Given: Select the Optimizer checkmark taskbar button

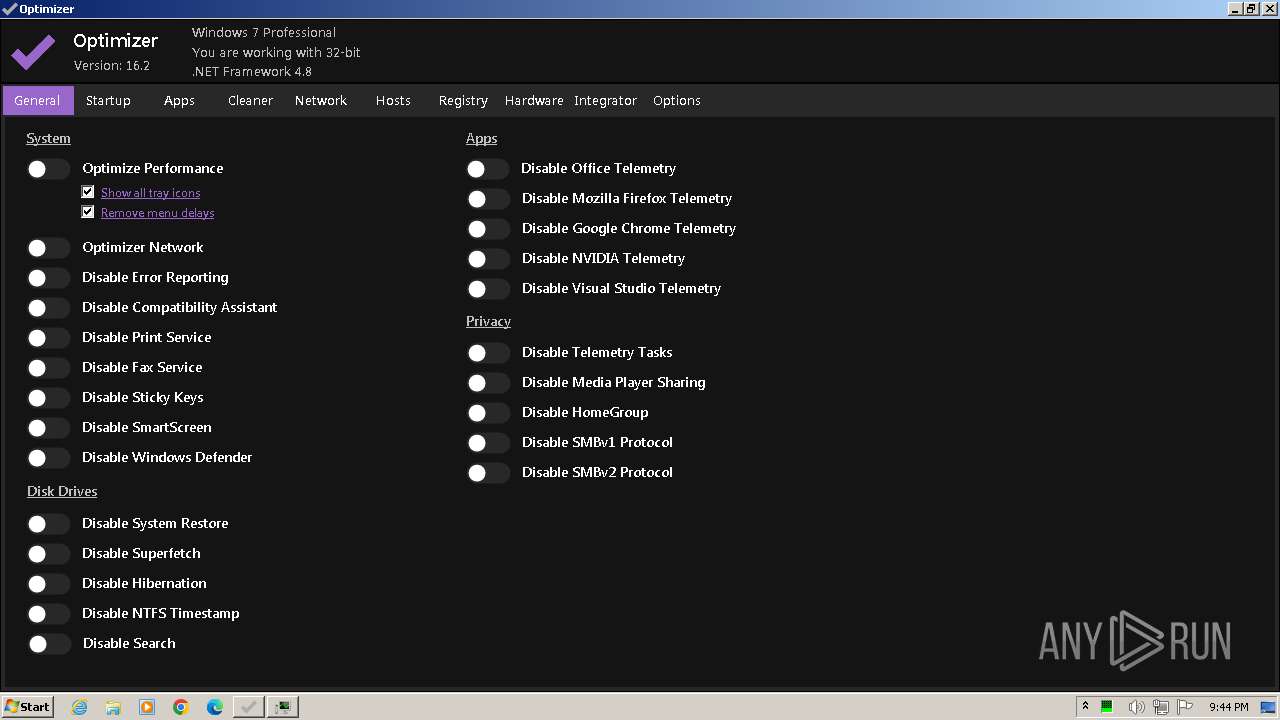Looking at the screenshot, I should click(248, 707).
